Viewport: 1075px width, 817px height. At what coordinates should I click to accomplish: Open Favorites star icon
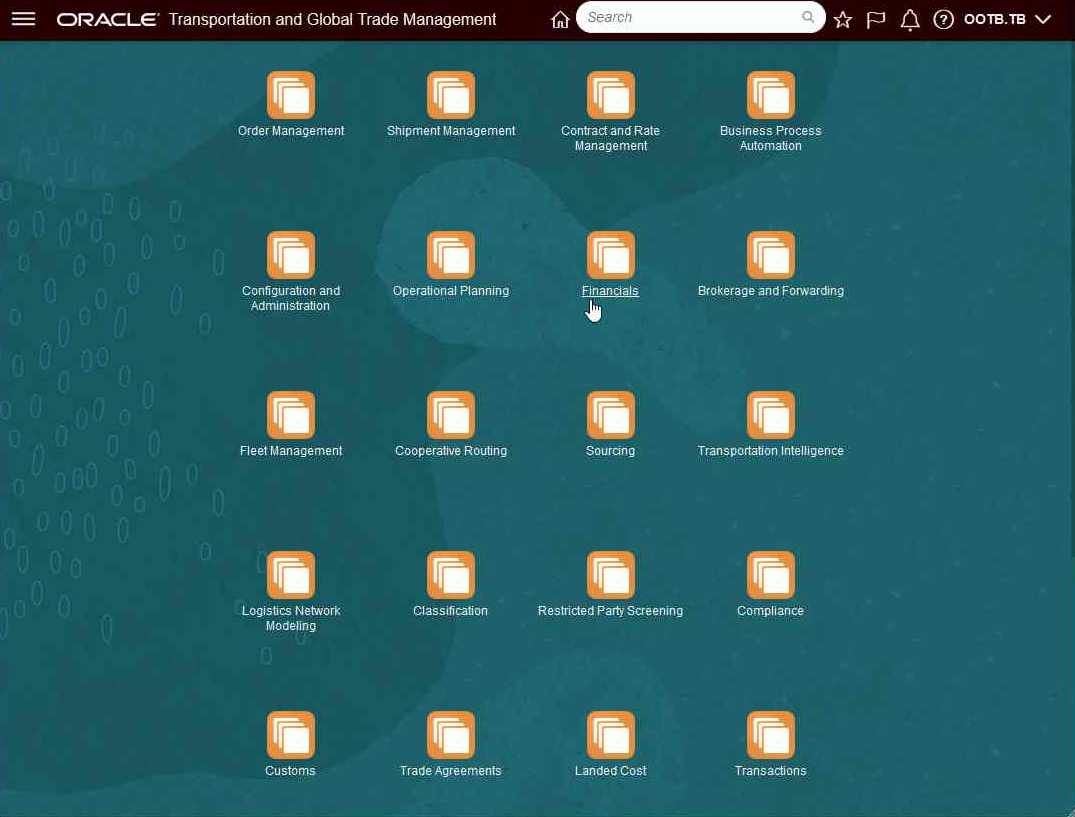click(843, 19)
